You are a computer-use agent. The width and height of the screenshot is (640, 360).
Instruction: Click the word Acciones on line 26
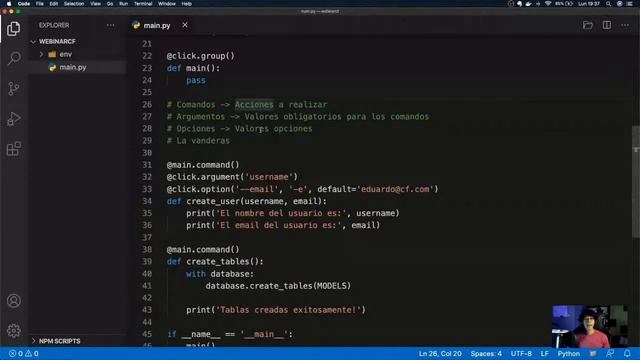pyautogui.click(x=254, y=104)
